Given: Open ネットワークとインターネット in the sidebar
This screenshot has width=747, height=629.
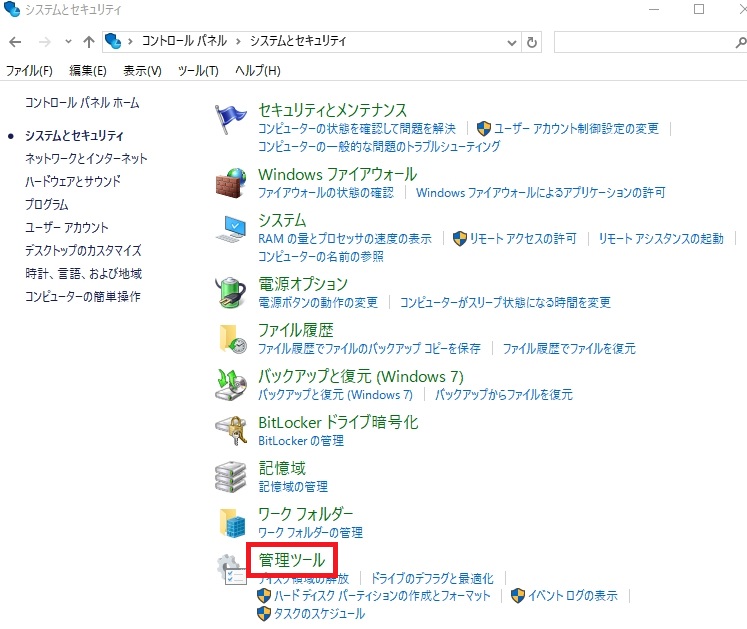Looking at the screenshot, I should click(86, 158).
